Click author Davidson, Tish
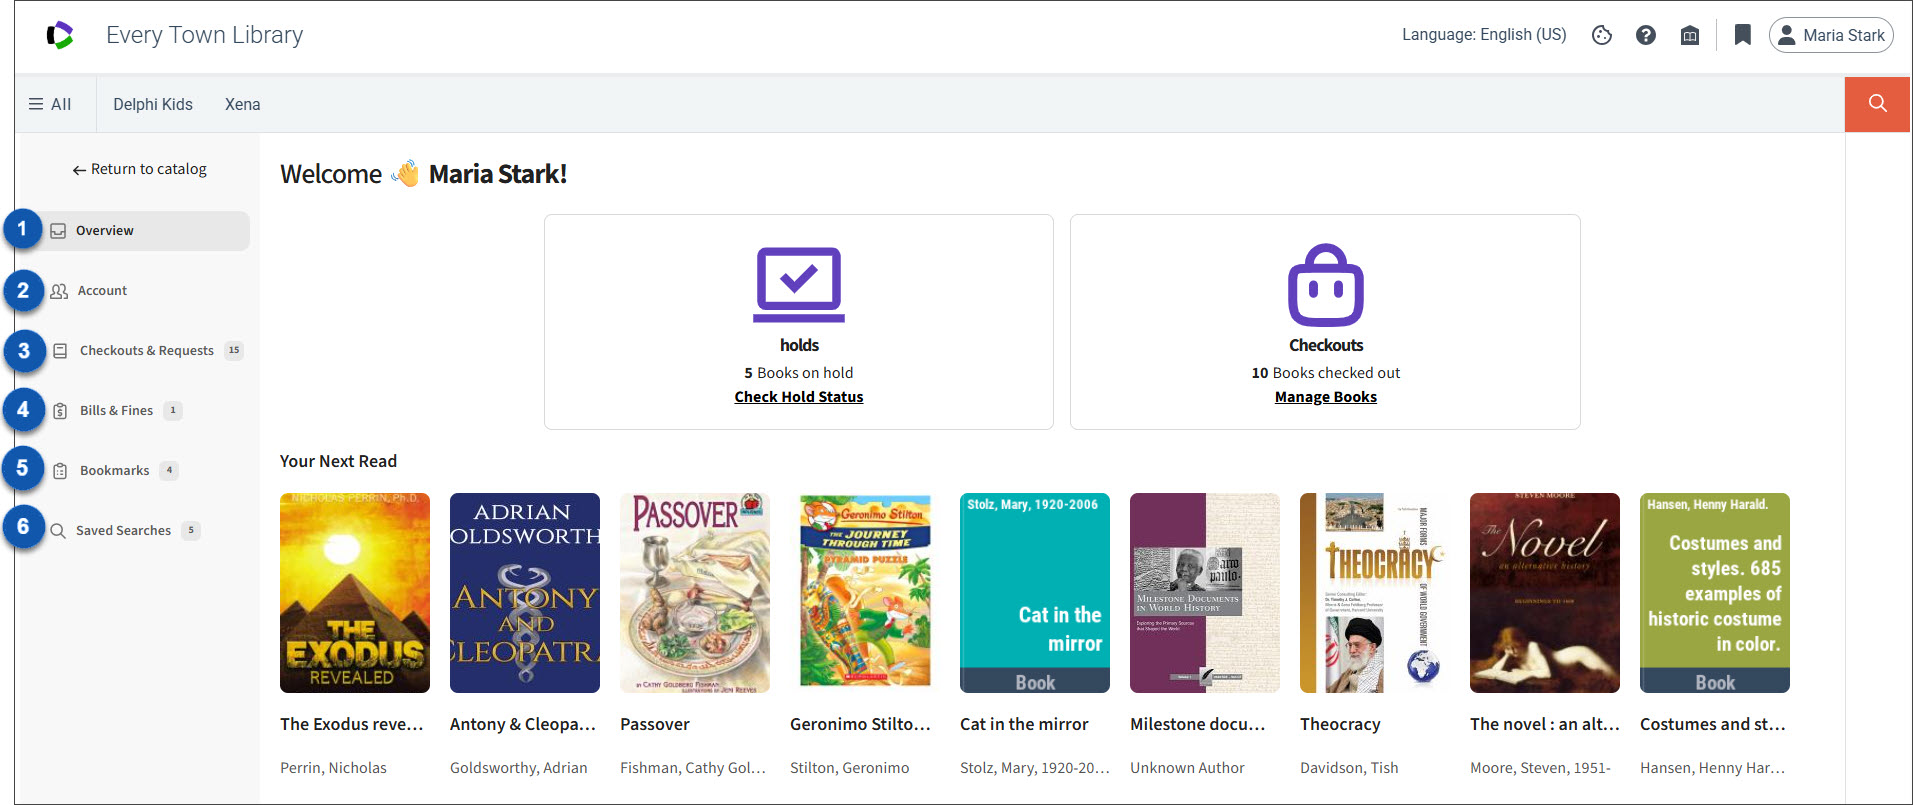 click(x=1349, y=768)
